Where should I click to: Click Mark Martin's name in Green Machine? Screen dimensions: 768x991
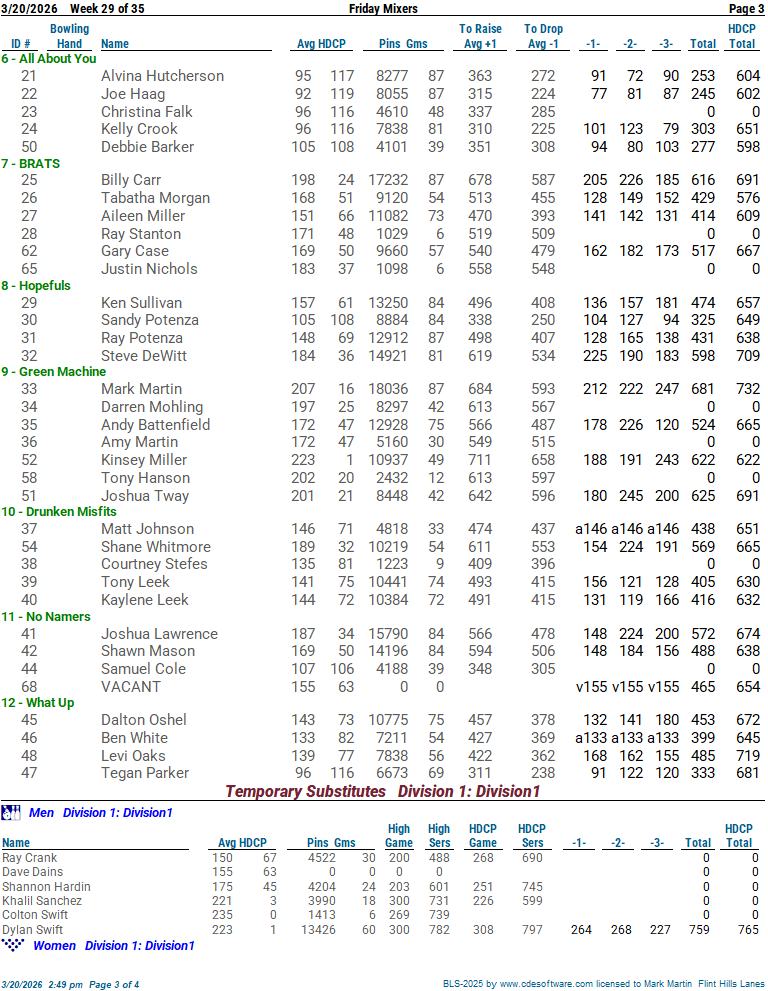(x=141, y=389)
